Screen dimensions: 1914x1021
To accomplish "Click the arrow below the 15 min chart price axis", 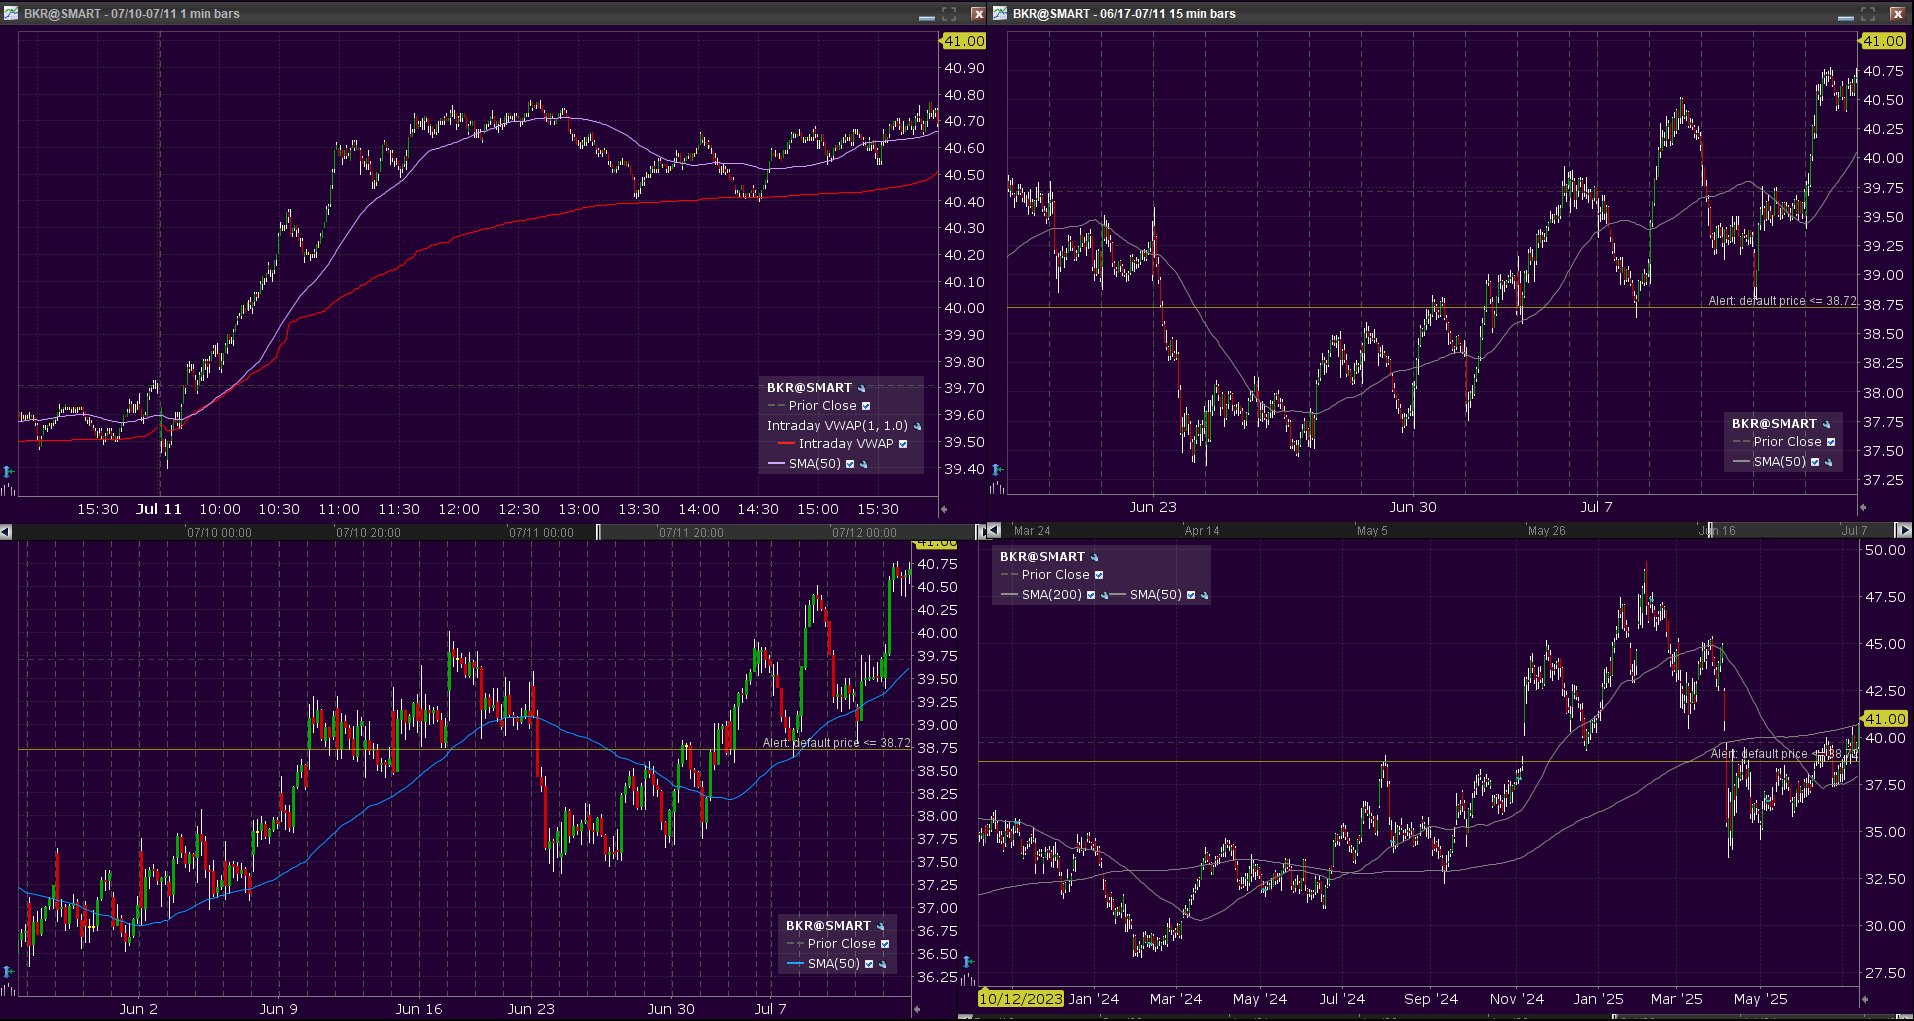I will [1863, 508].
